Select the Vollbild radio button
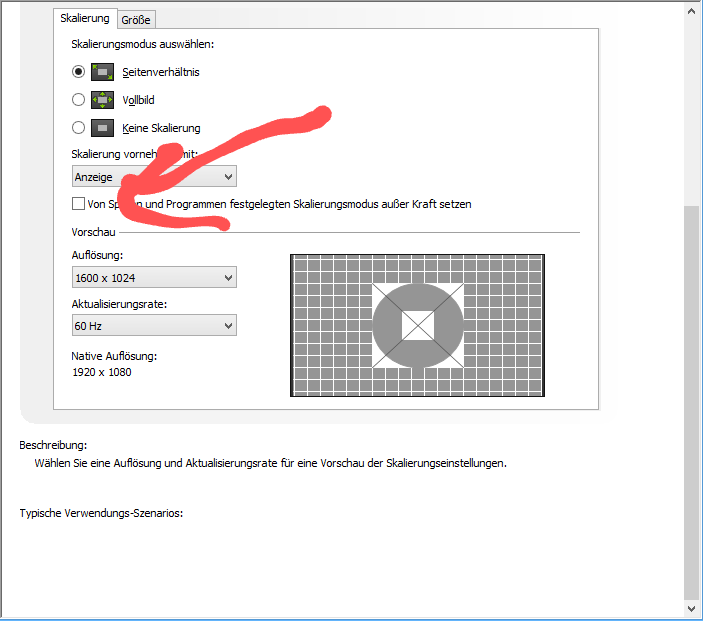This screenshot has height=621, width=703. click(78, 100)
